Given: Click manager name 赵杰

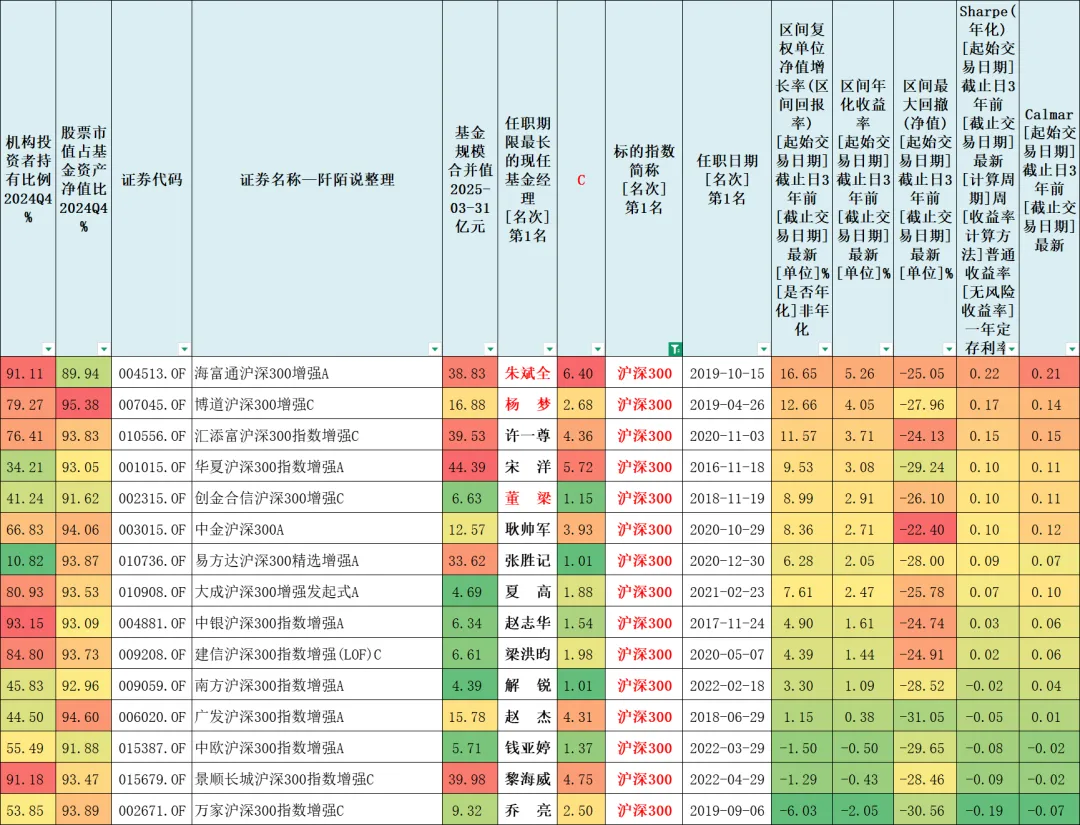Looking at the screenshot, I should pyautogui.click(x=528, y=717).
